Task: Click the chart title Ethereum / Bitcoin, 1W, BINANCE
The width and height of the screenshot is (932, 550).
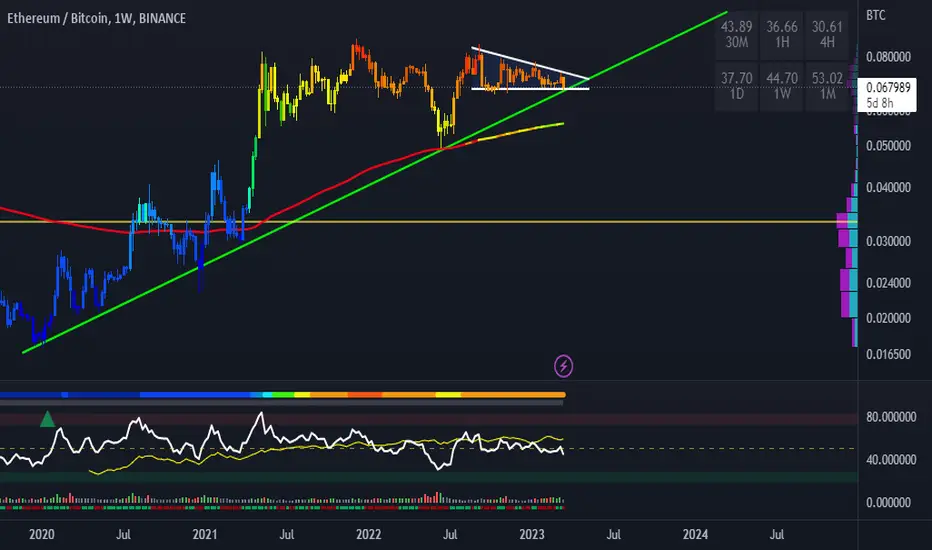Action: (x=96, y=18)
